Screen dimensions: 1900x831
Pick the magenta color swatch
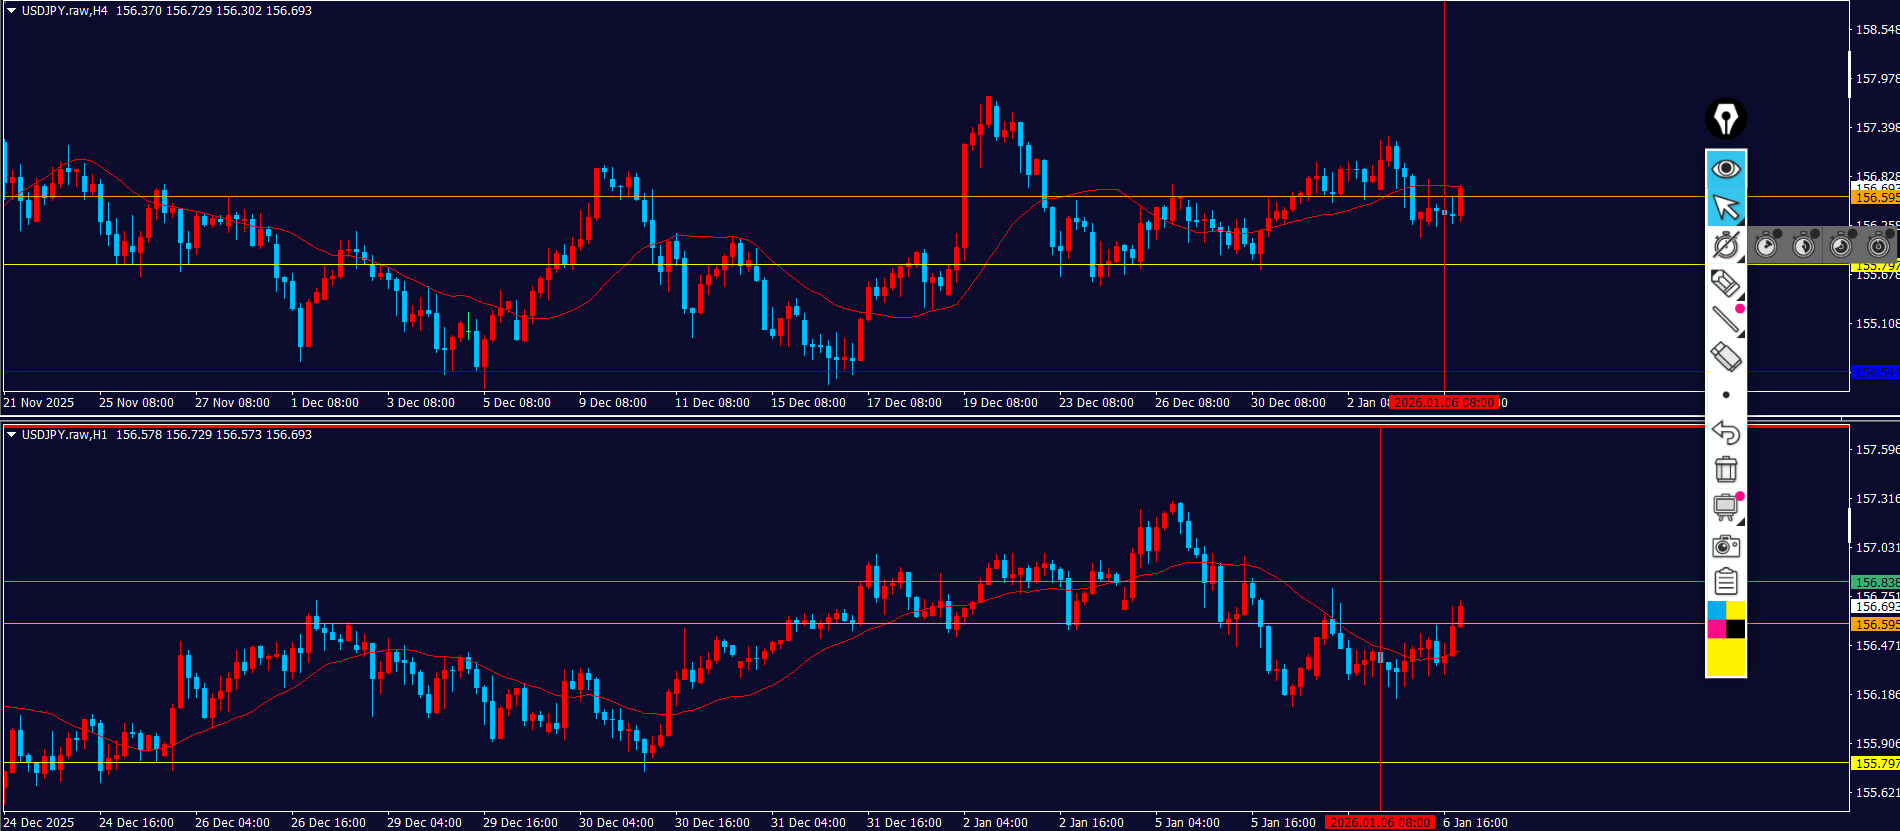1716,629
